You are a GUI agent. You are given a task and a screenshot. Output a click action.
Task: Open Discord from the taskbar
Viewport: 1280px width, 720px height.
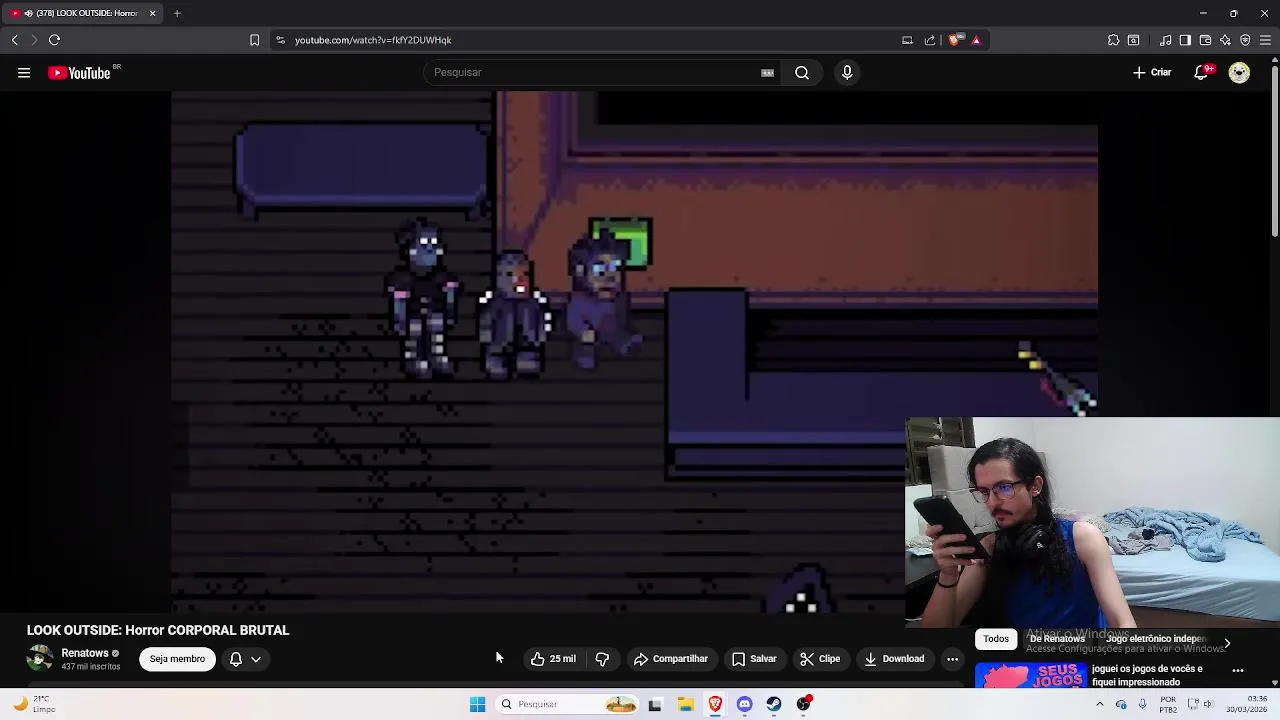pyautogui.click(x=744, y=704)
